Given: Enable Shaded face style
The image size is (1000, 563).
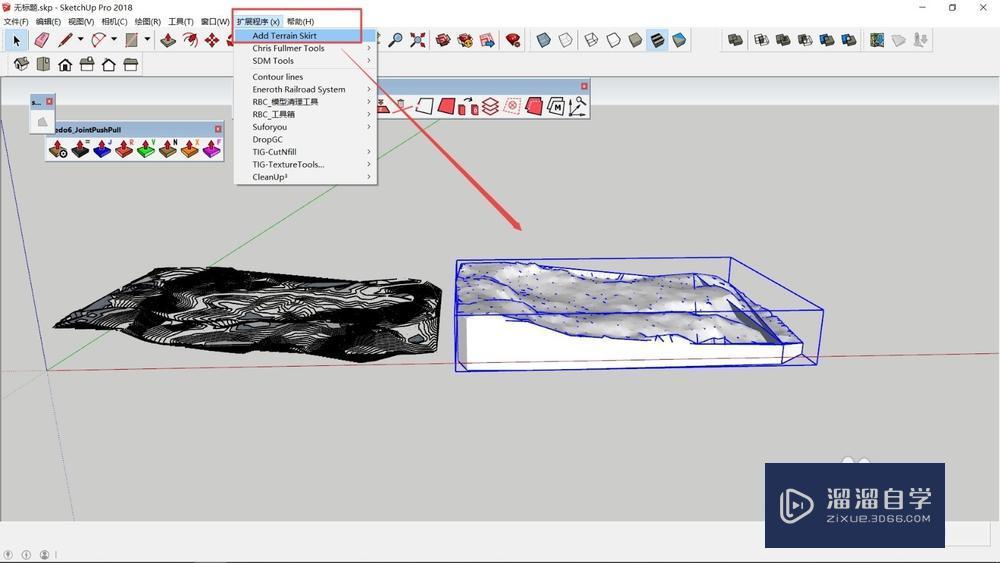Looking at the screenshot, I should coord(635,40).
